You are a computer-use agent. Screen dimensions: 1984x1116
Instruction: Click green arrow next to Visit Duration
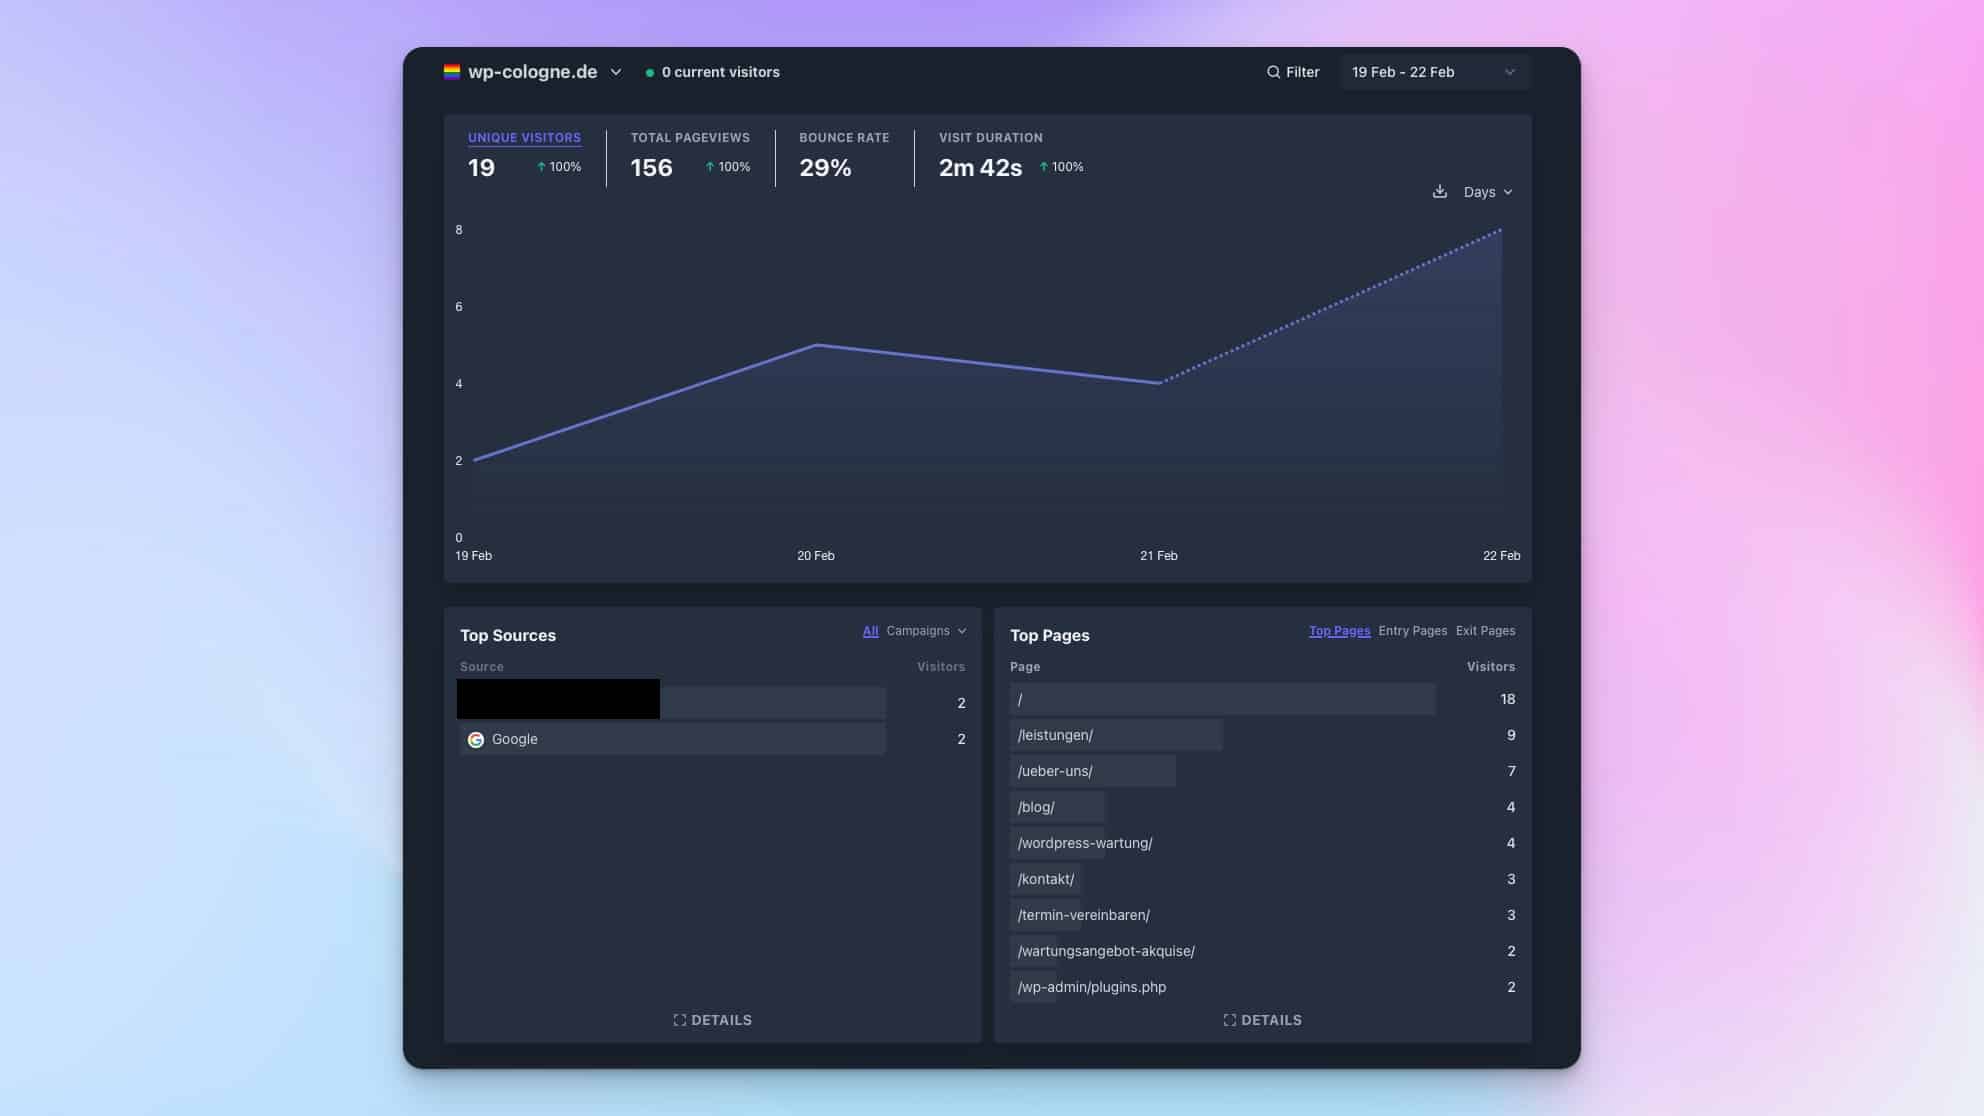click(x=1044, y=167)
